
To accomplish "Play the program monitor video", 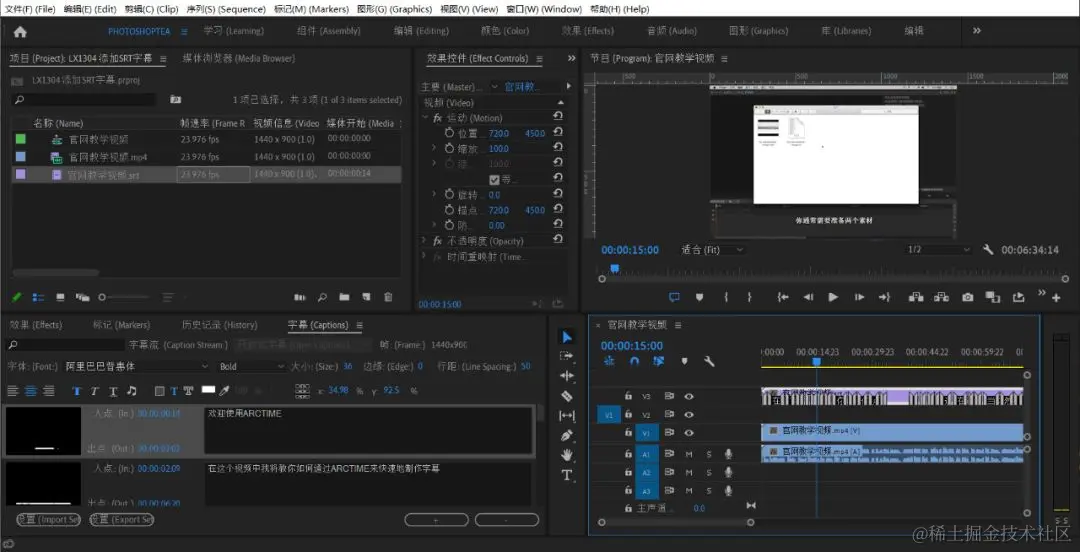I will tap(833, 297).
